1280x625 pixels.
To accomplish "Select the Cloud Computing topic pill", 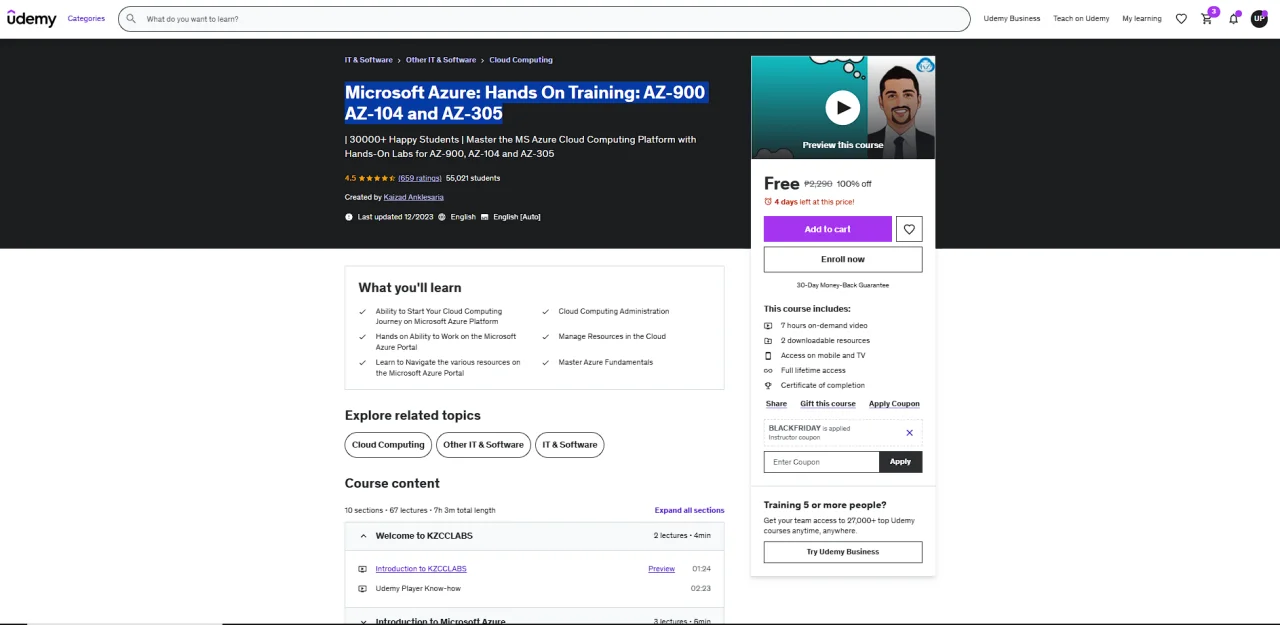I will click(388, 445).
